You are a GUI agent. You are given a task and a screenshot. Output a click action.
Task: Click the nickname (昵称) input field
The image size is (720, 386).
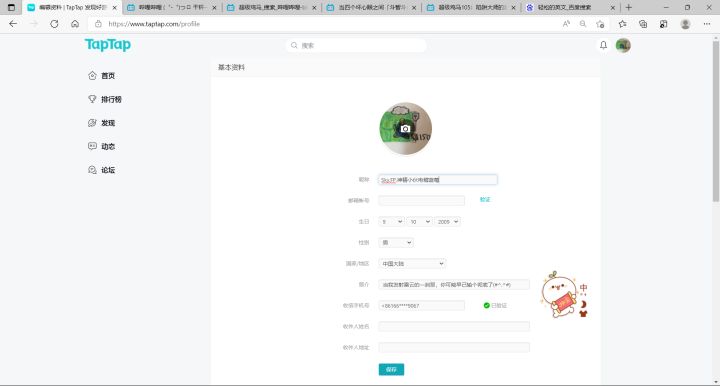(x=438, y=180)
